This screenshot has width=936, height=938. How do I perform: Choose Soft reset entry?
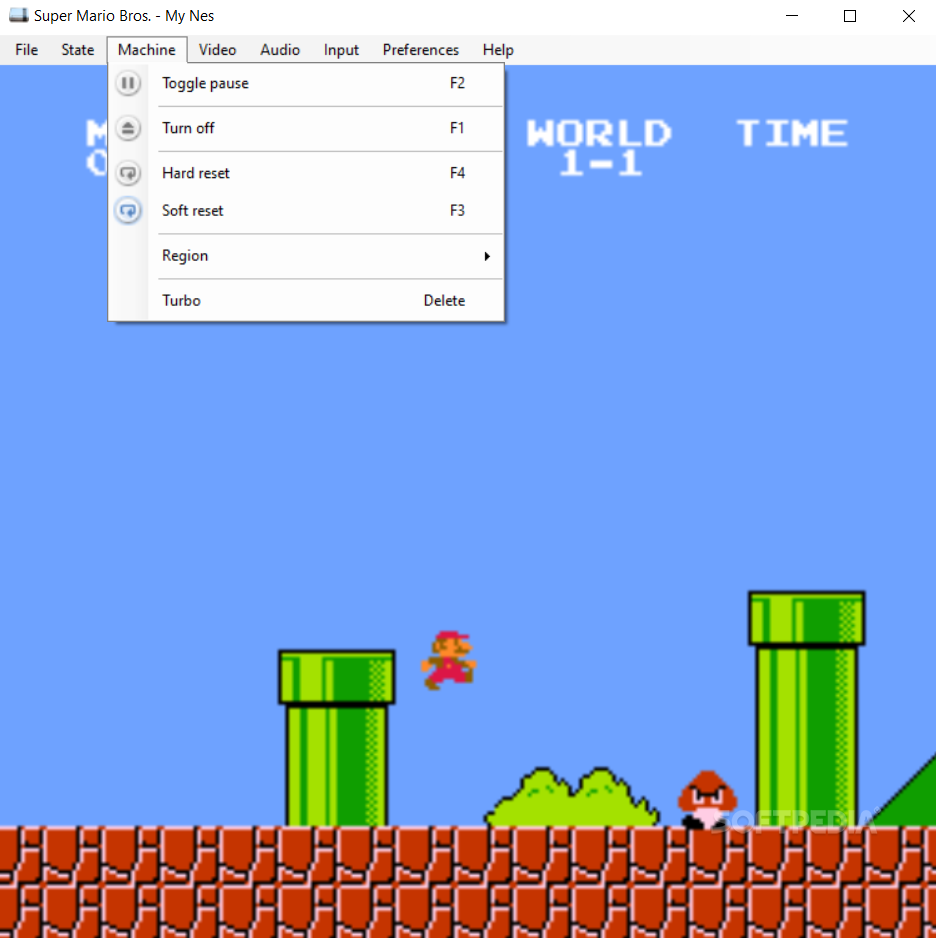[306, 211]
